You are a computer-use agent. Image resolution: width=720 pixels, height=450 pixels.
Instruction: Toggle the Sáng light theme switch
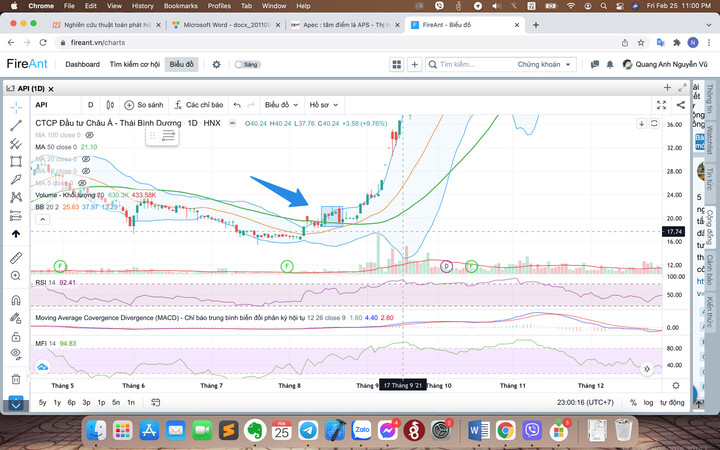pos(248,64)
